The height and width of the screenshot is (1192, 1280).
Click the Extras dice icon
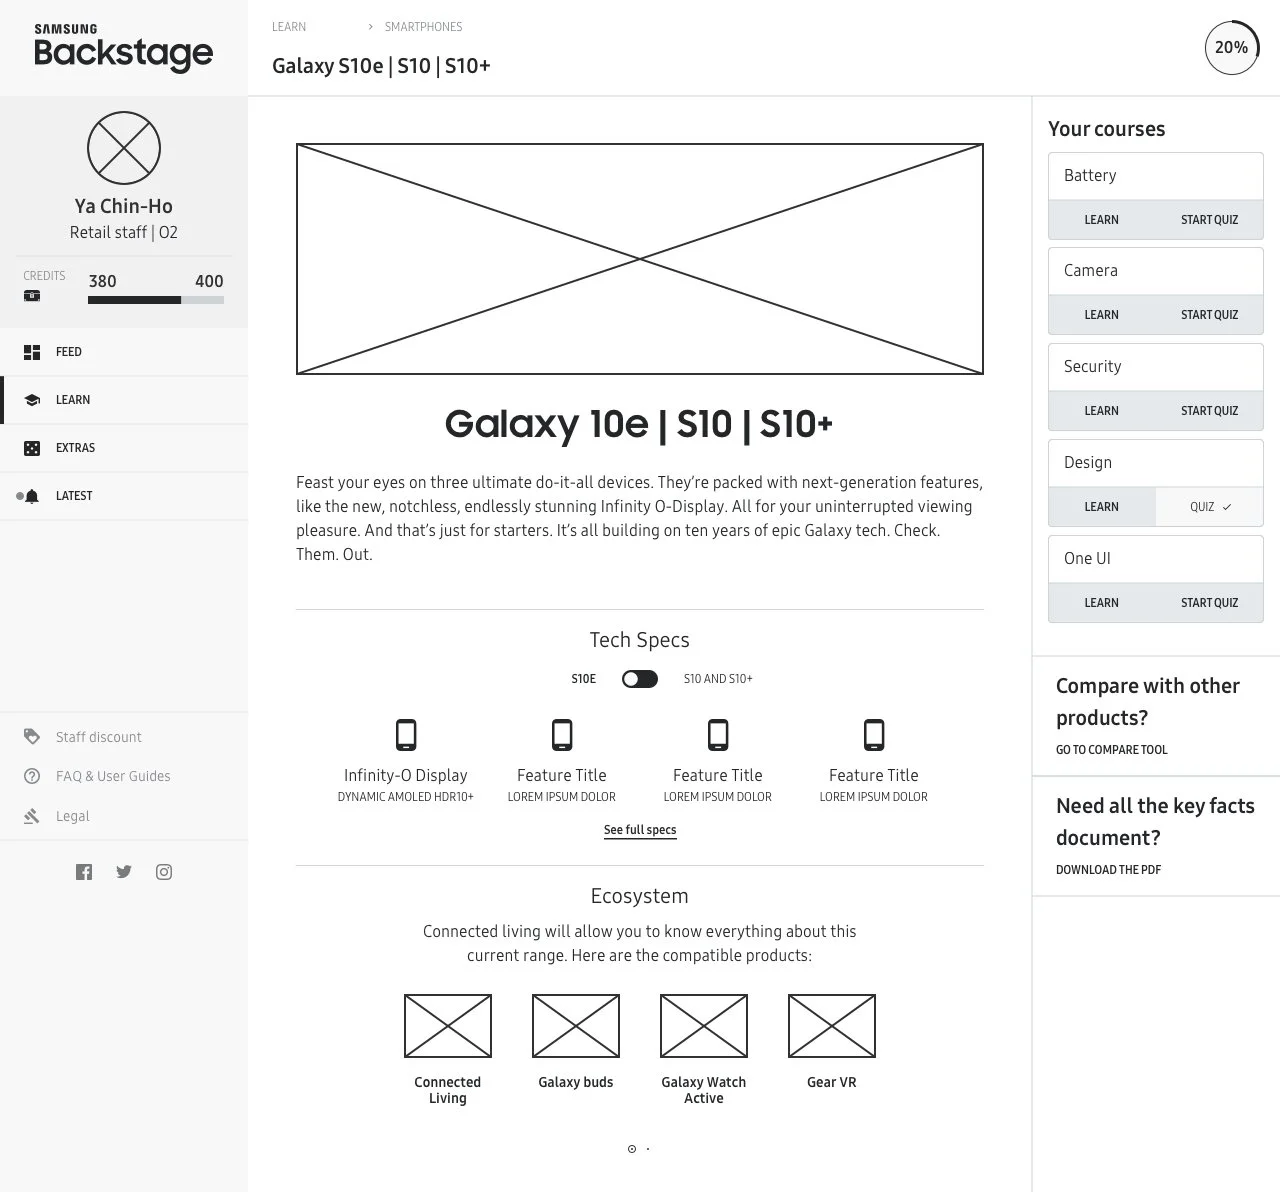pyautogui.click(x=32, y=448)
